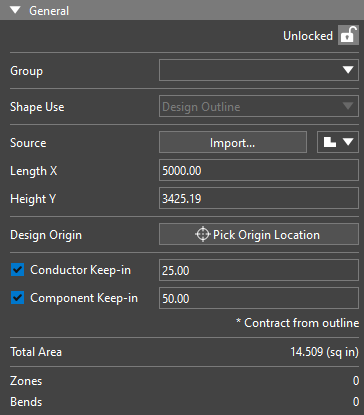Open the Group dropdown
This screenshot has width=364, height=415.
(x=259, y=70)
